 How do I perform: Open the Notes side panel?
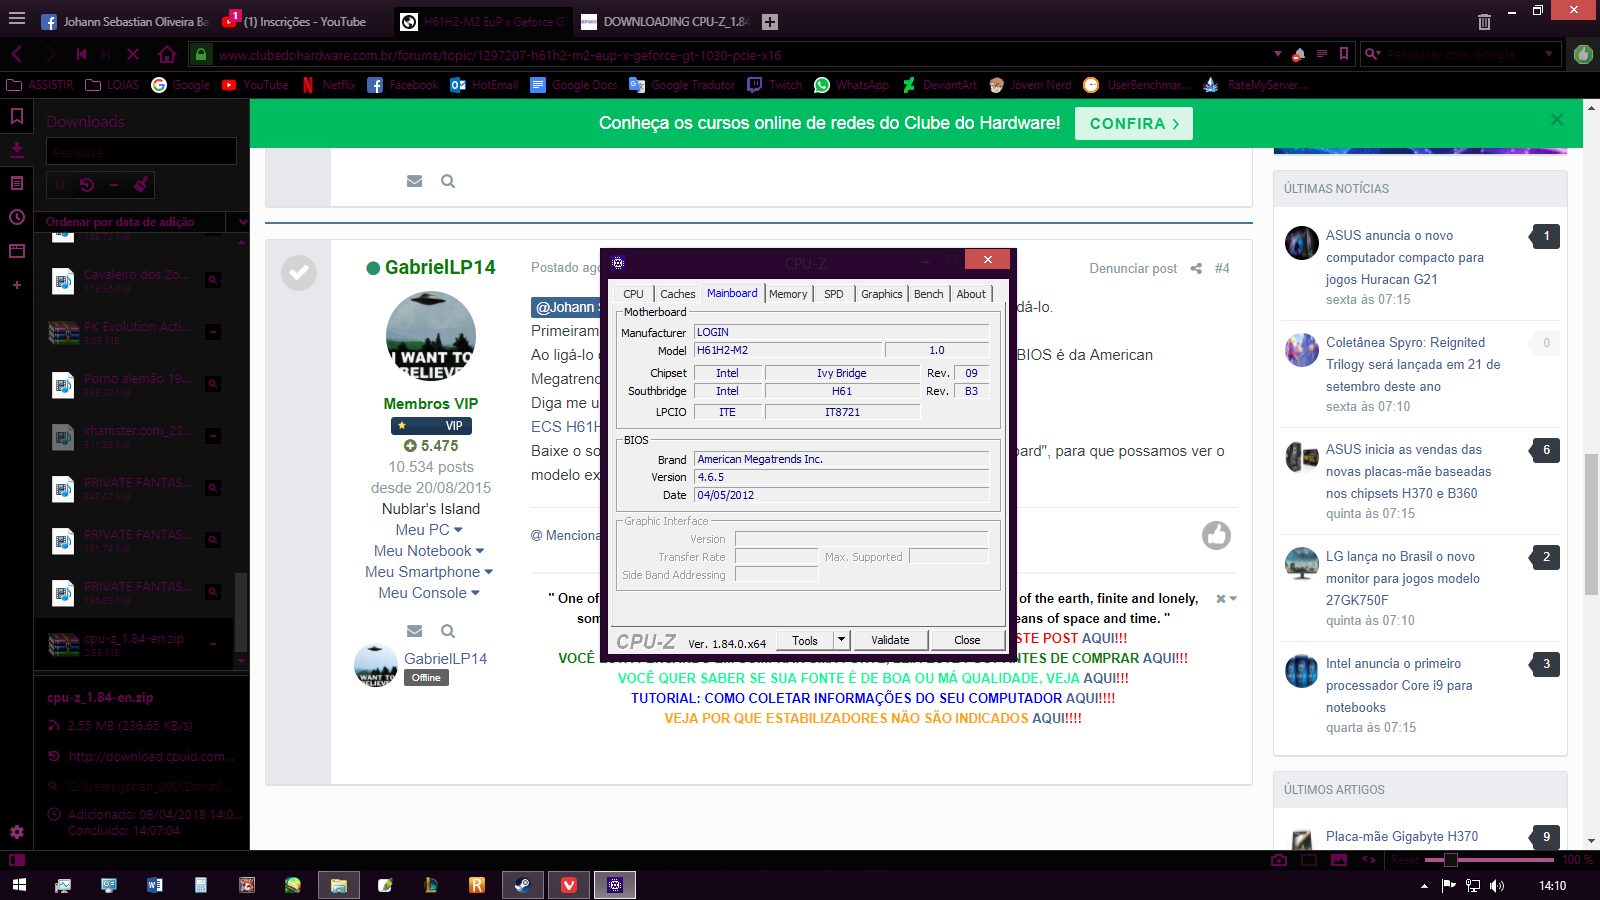click(x=17, y=183)
